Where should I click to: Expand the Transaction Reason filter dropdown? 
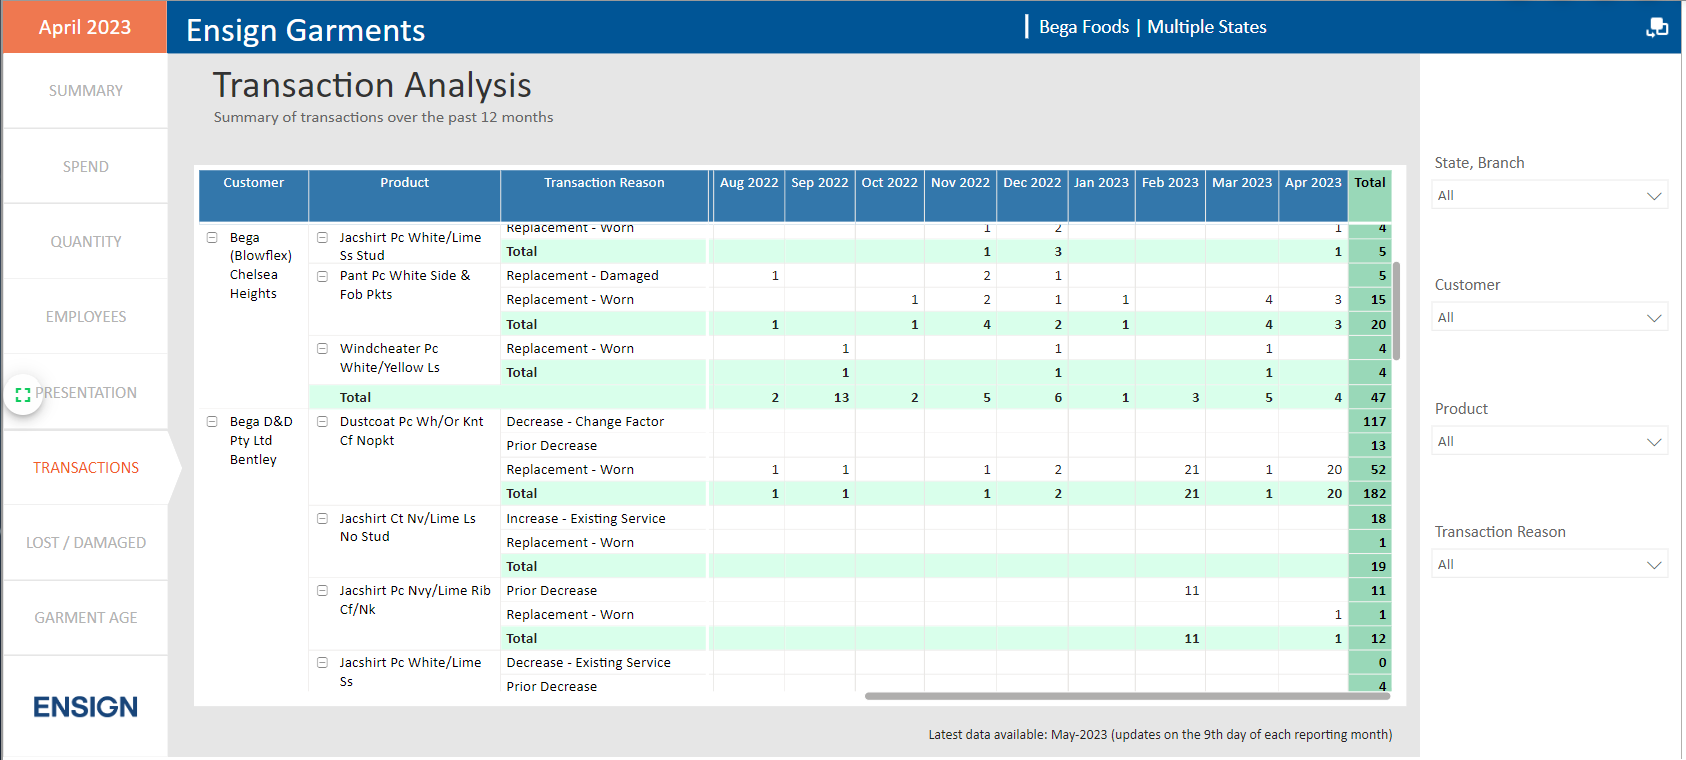(1549, 565)
